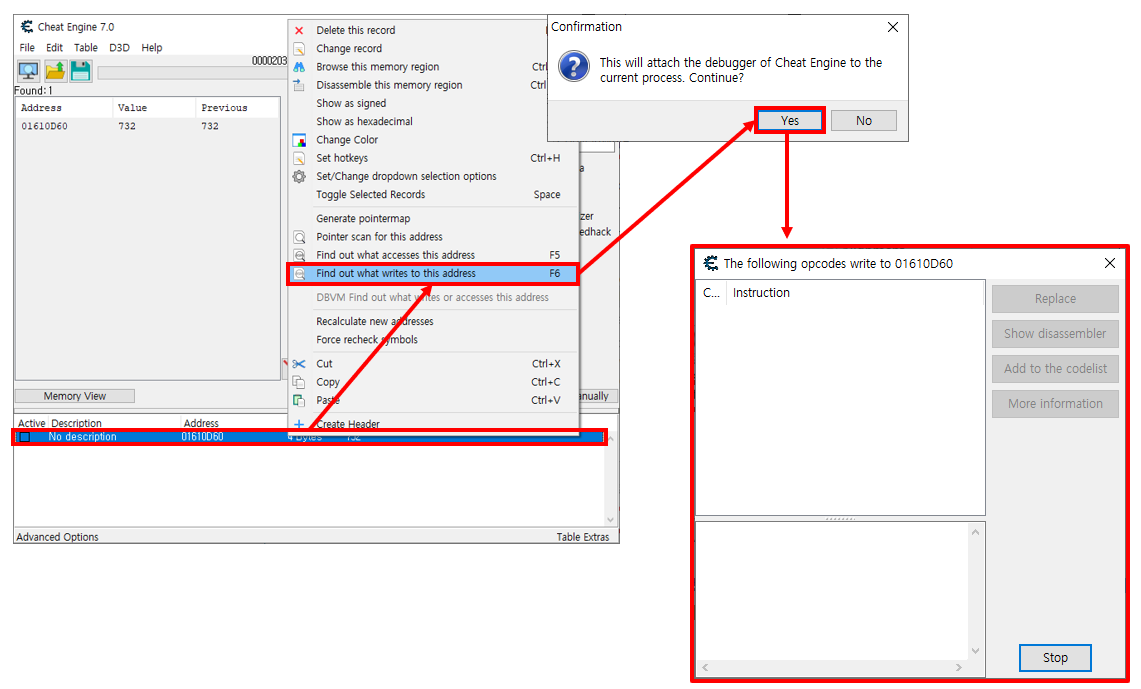The height and width of the screenshot is (689, 1141).
Task: Open the process selector monitor icon
Action: (x=28, y=71)
